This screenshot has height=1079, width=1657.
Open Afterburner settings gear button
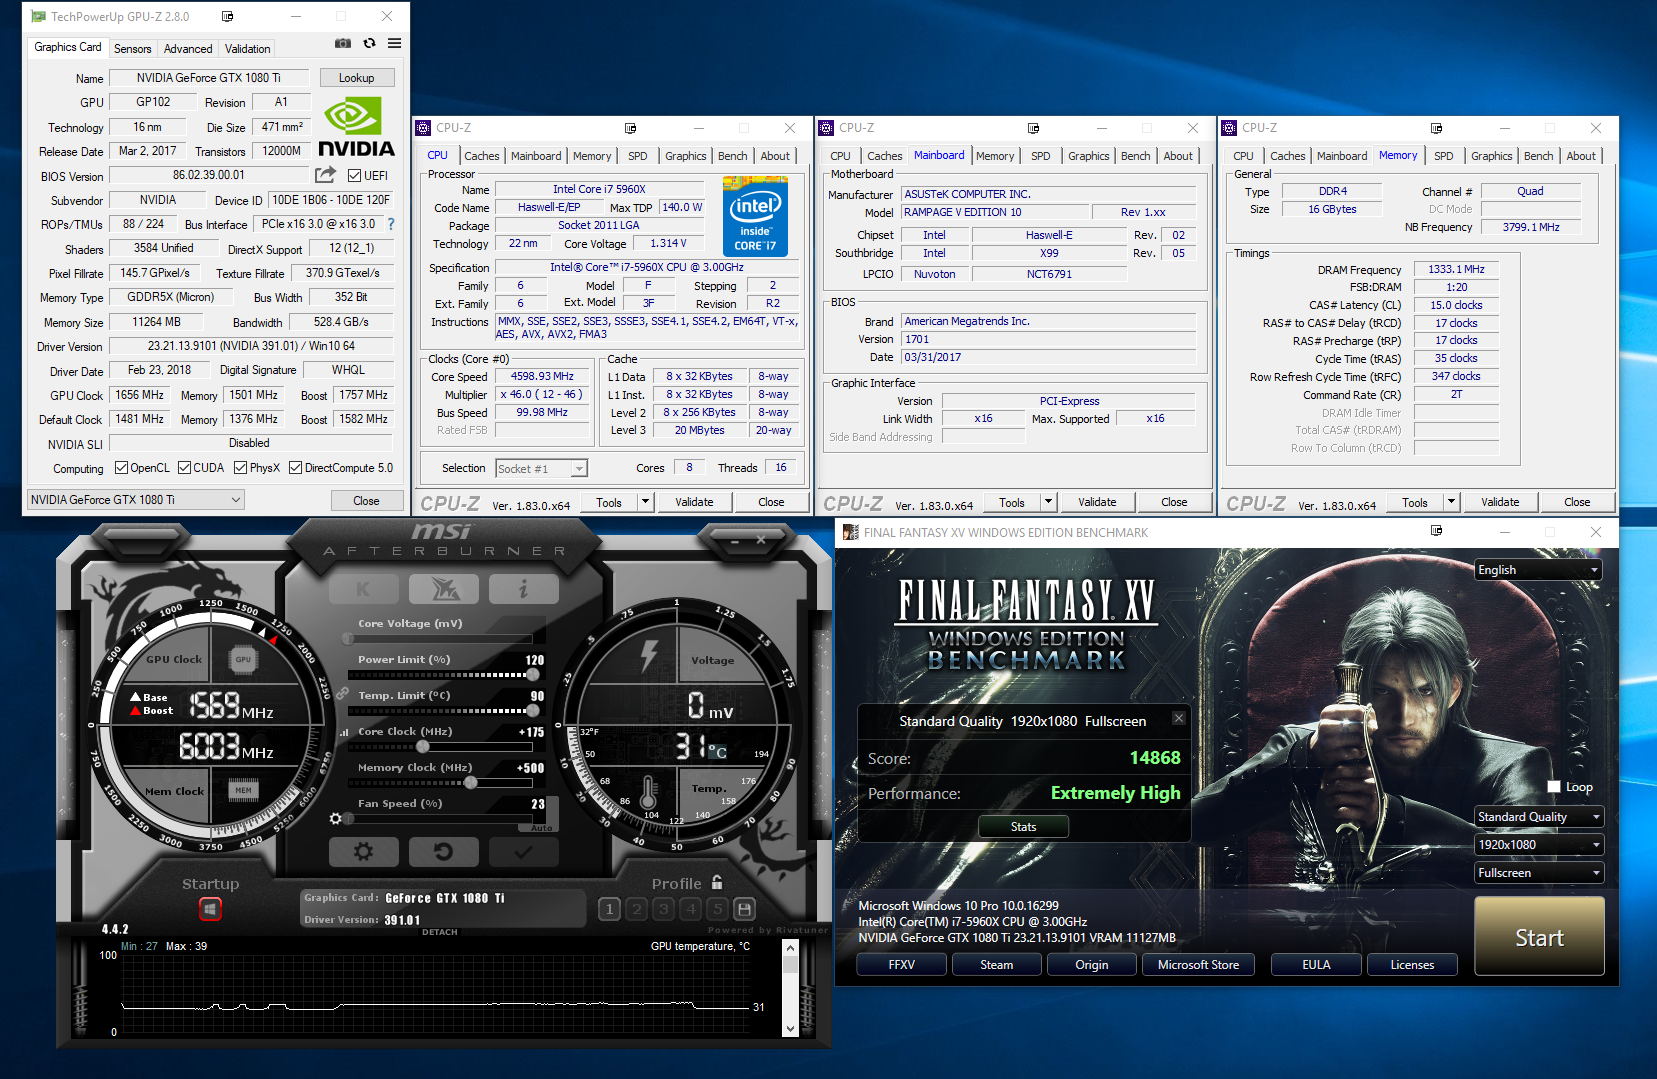point(364,851)
